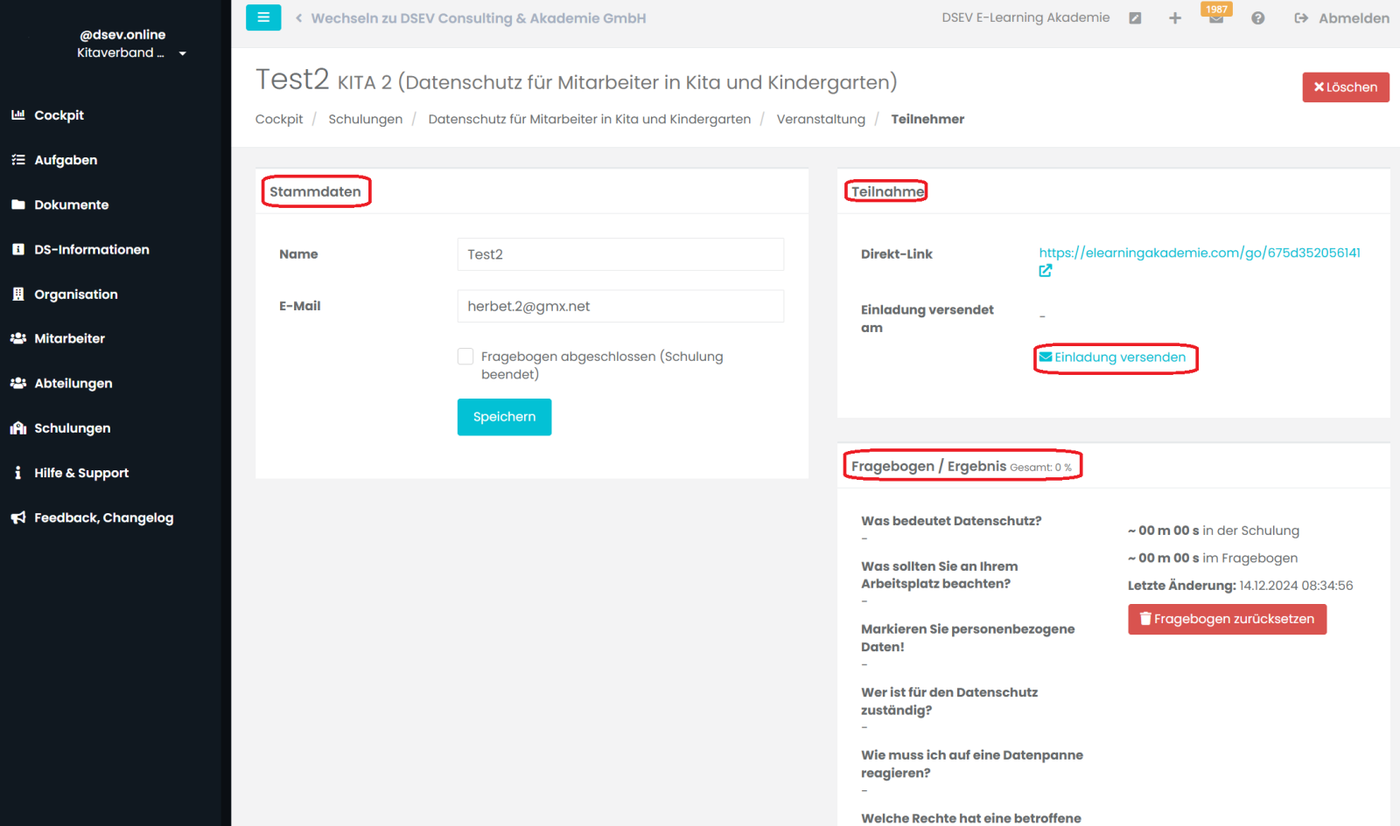Open the Direct-Link external link icon
This screenshot has height=826, width=1400.
(x=1045, y=271)
